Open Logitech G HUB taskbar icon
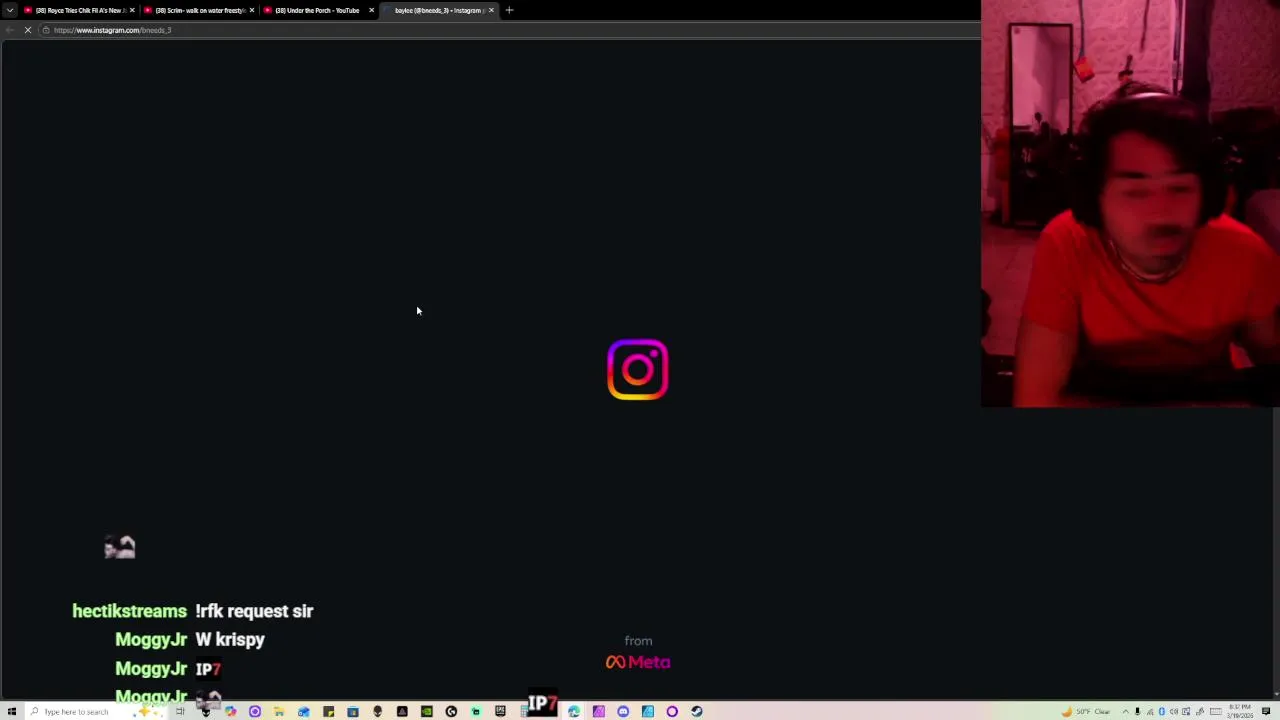 coord(451,711)
